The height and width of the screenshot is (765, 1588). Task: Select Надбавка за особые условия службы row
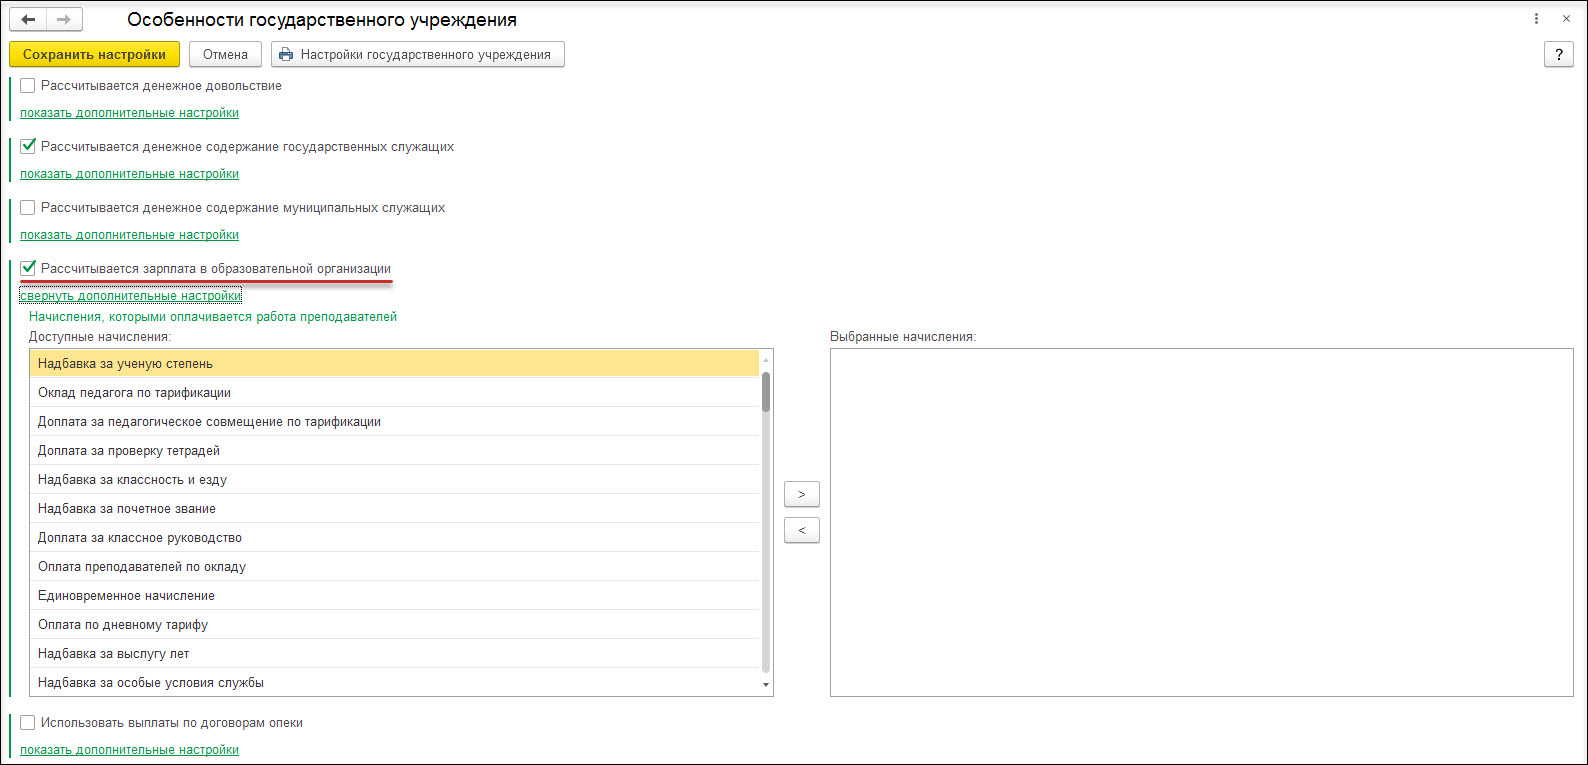395,682
